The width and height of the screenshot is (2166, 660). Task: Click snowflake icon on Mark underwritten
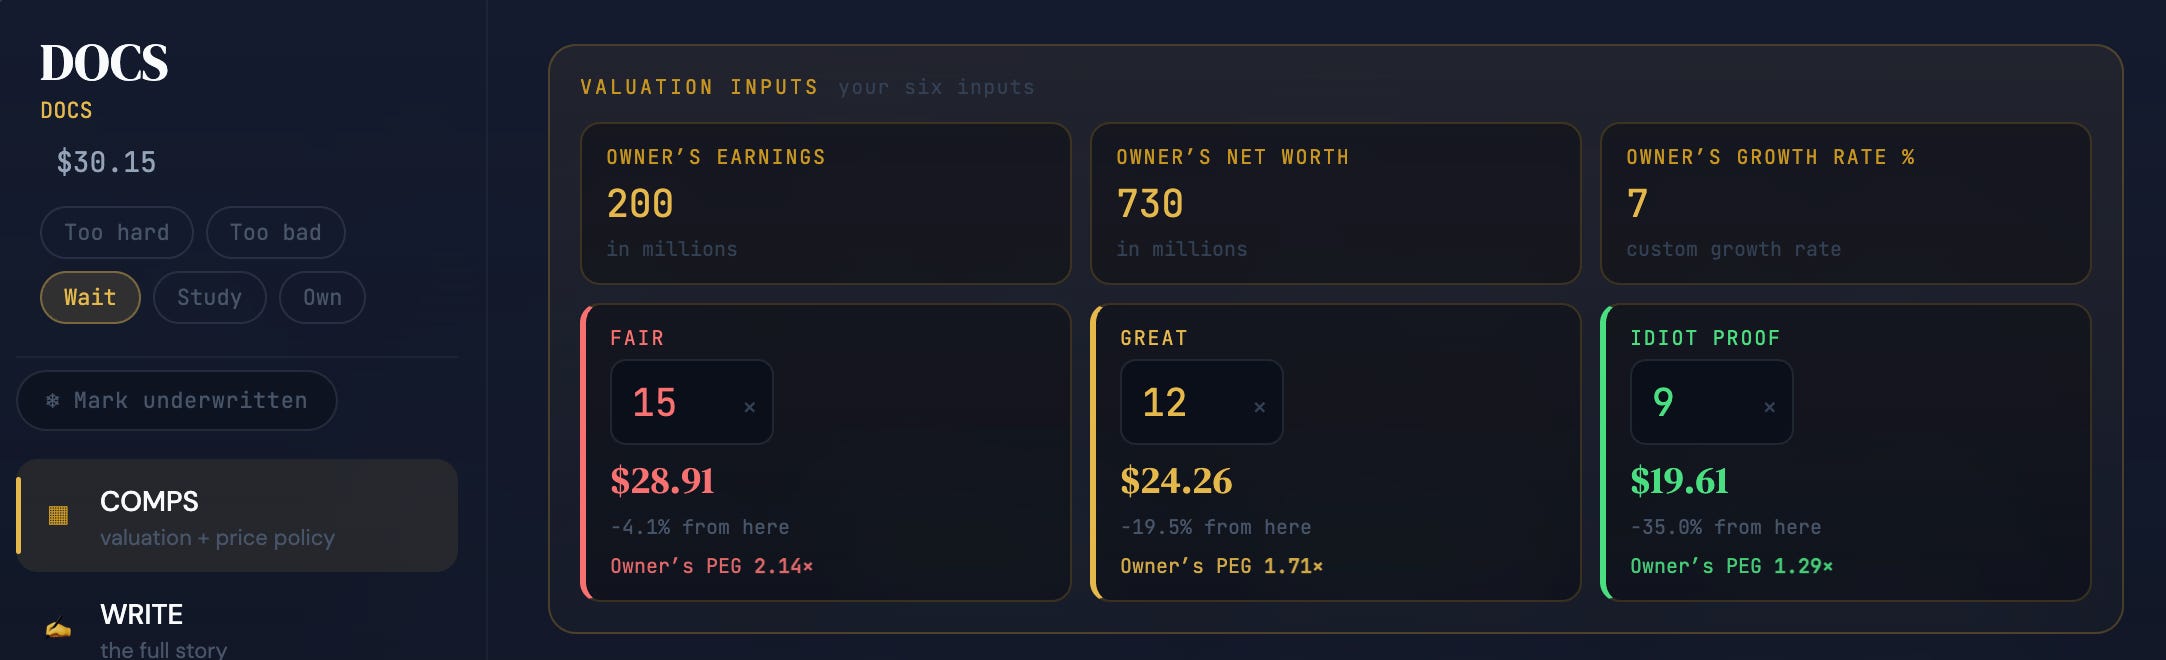52,401
